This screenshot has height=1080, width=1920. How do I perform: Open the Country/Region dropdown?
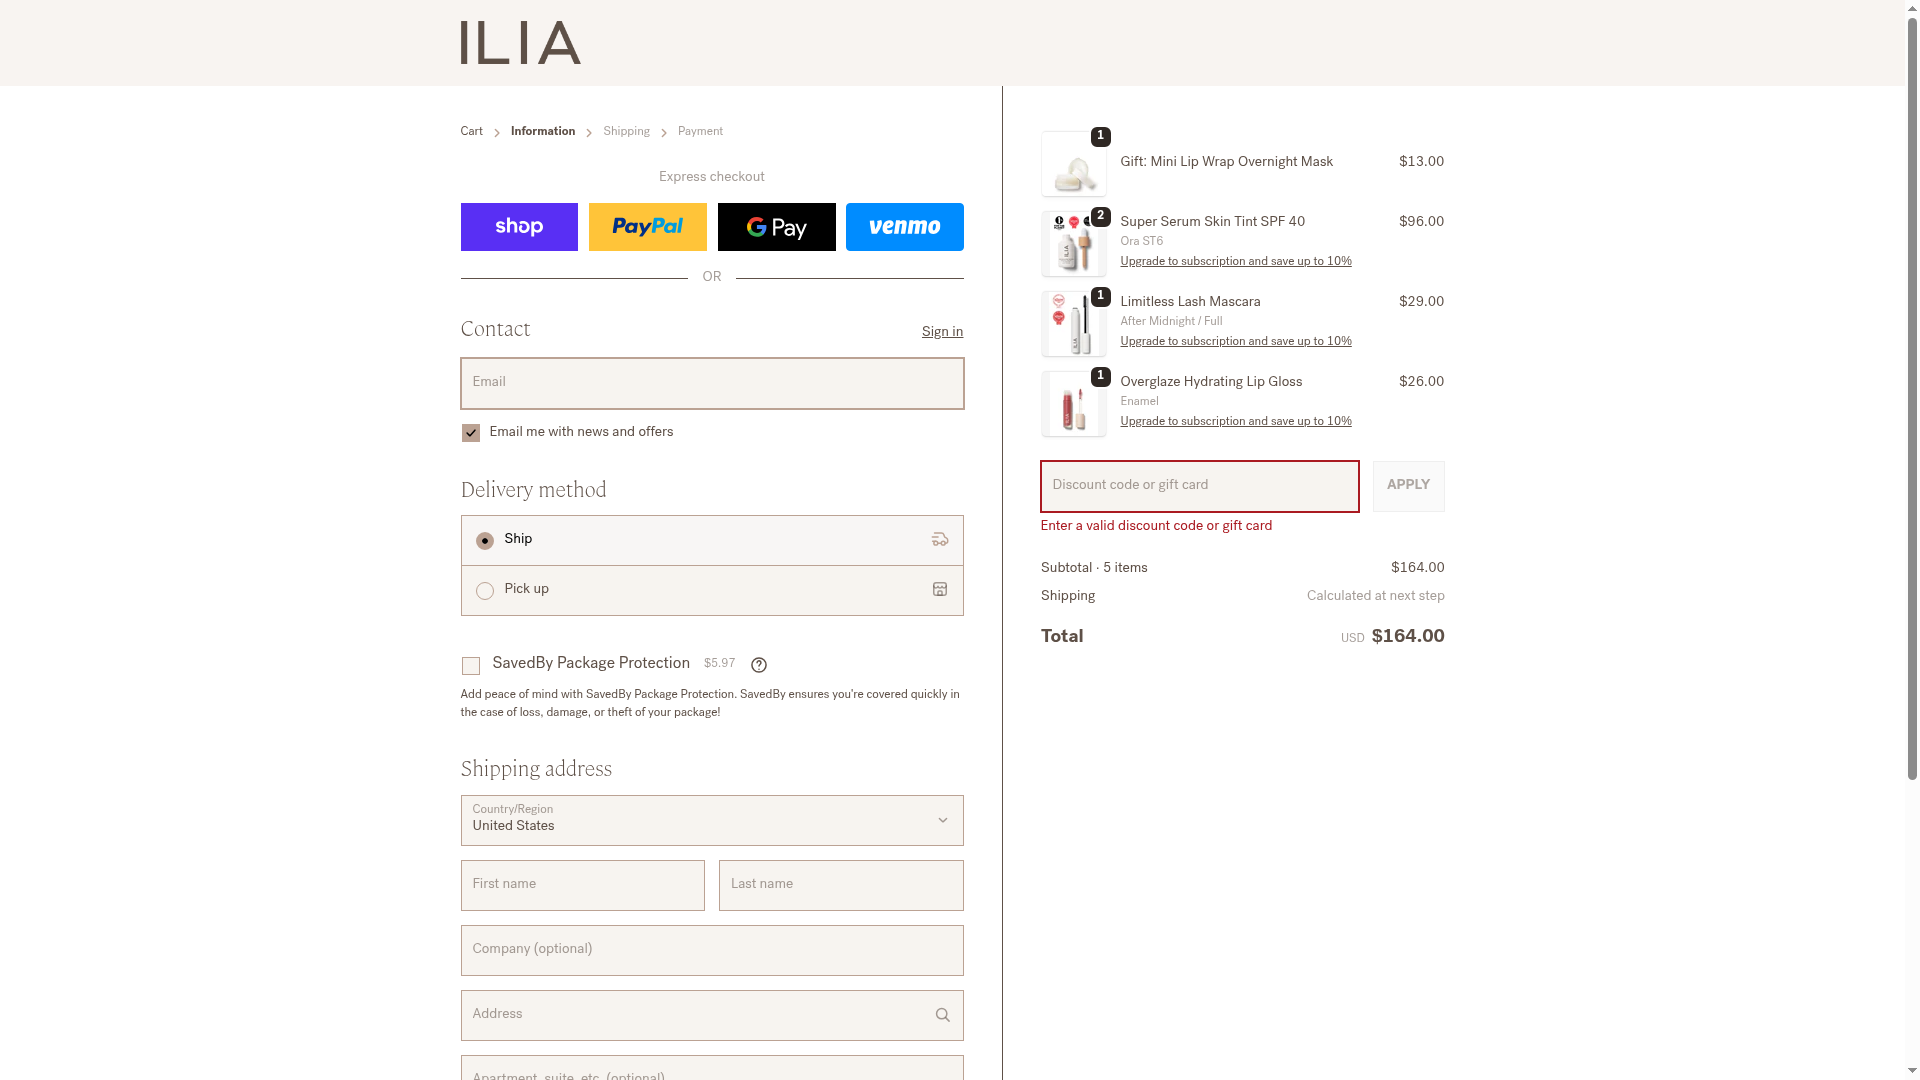tap(711, 820)
